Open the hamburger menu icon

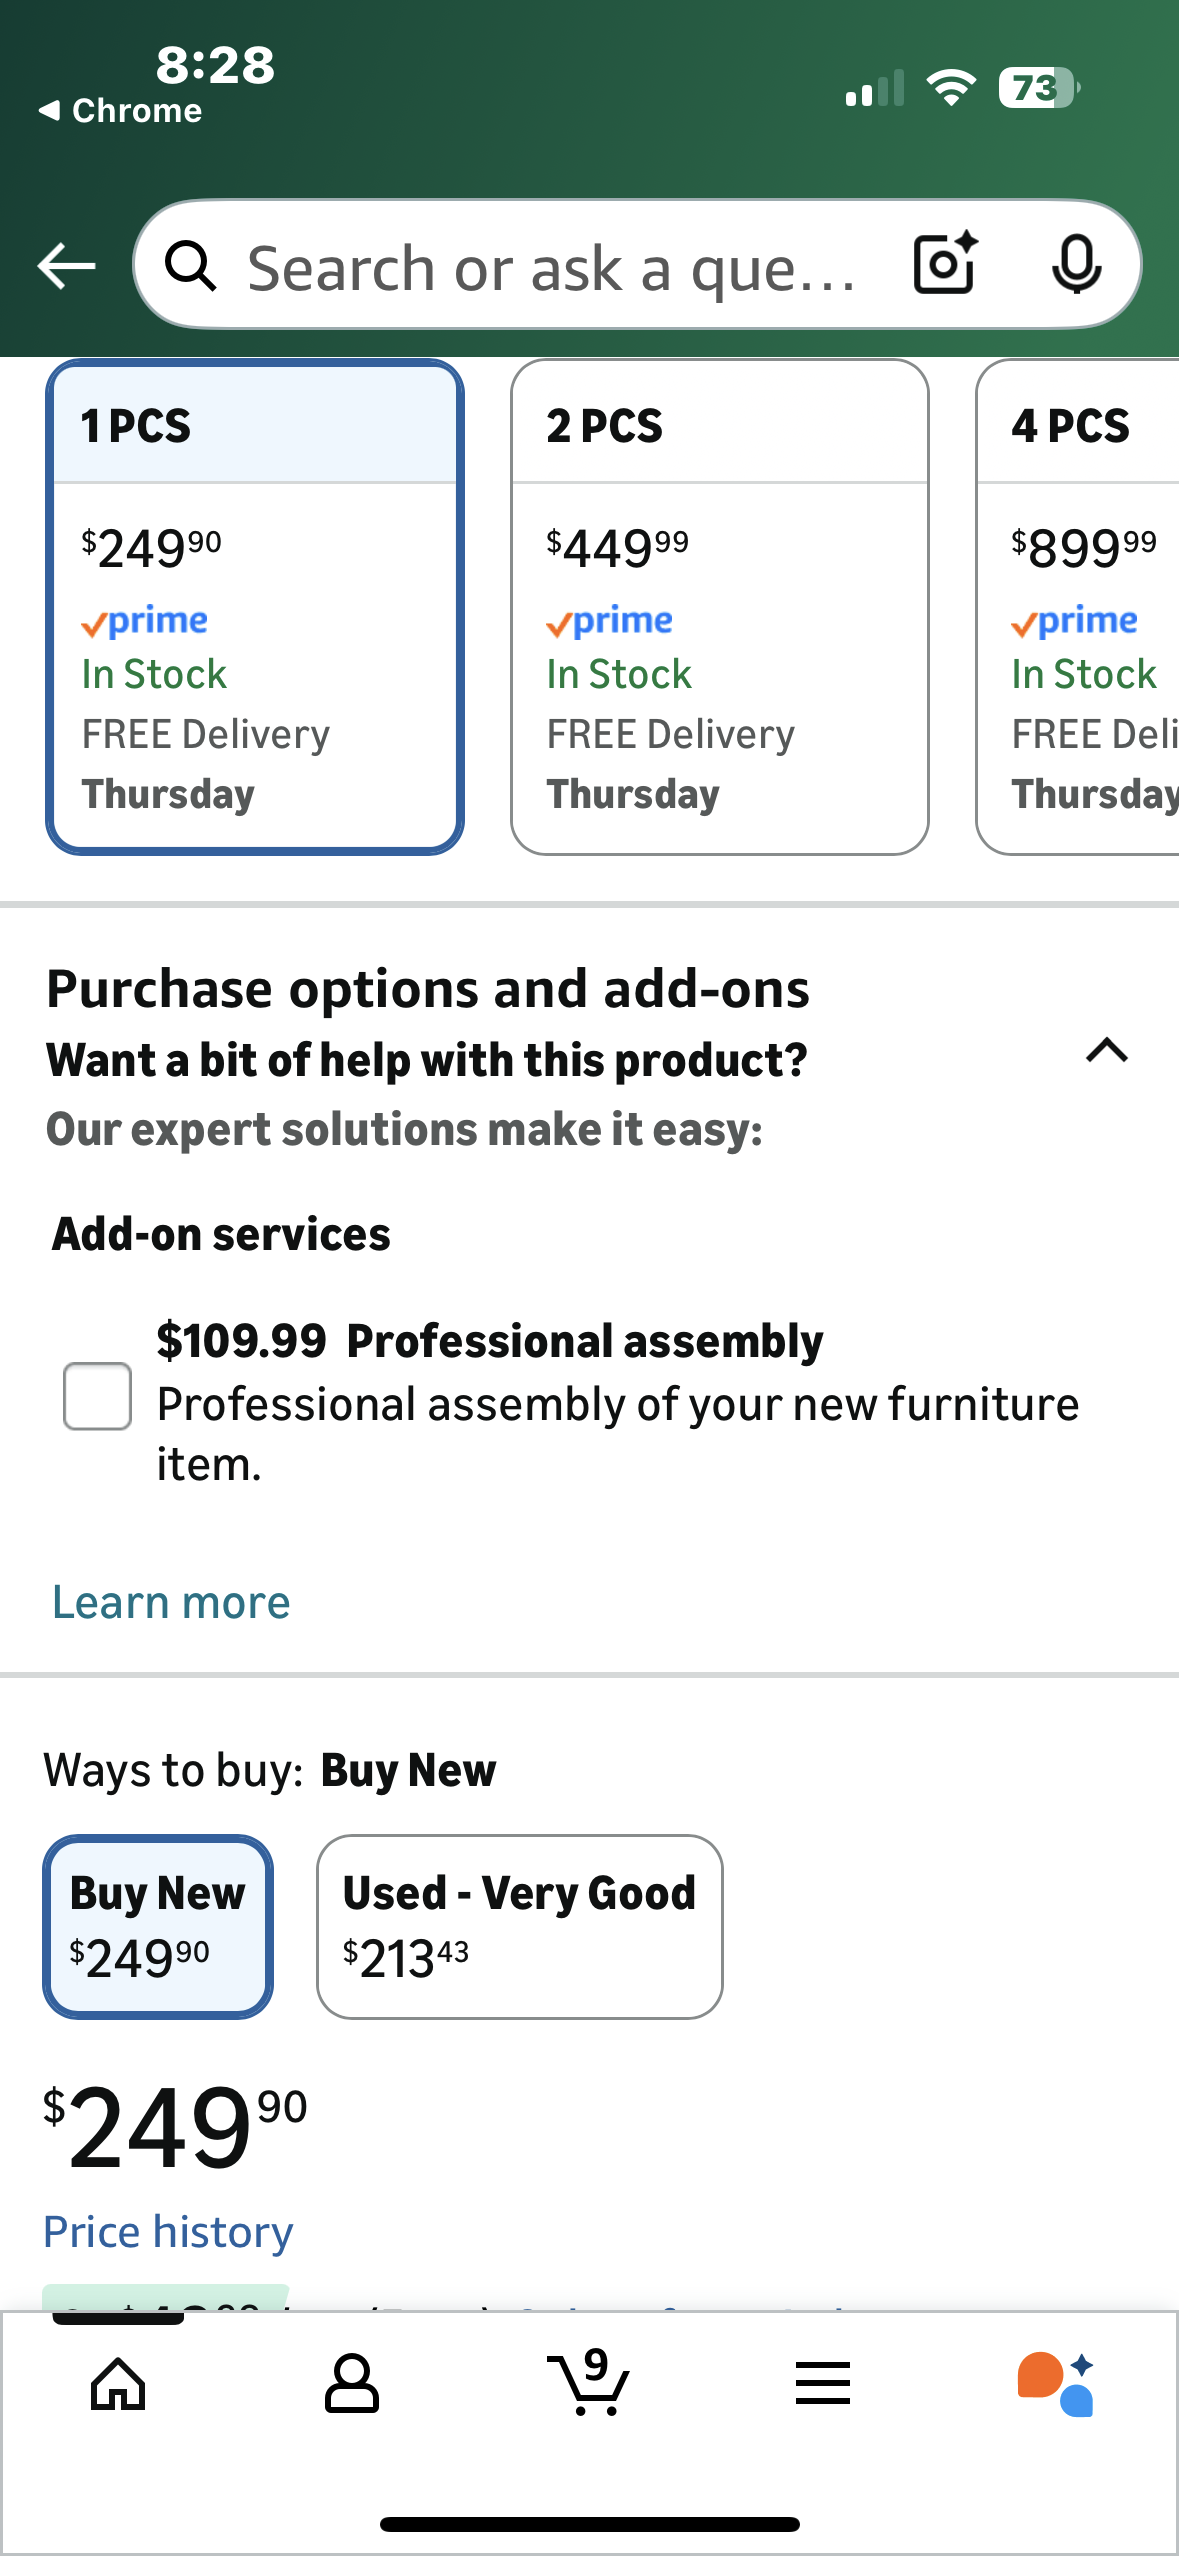(x=823, y=2384)
